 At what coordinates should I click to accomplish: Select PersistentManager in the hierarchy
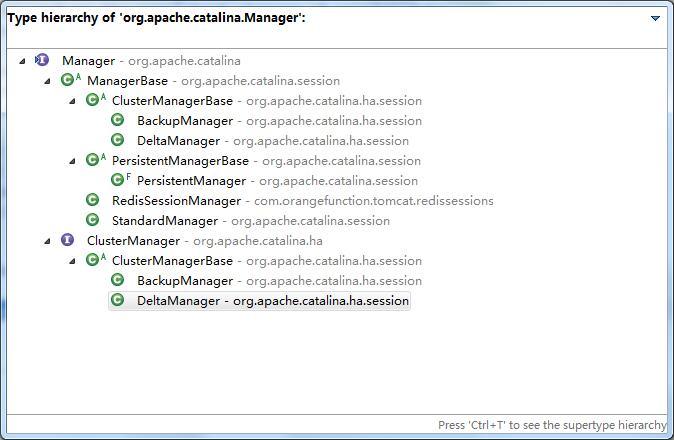coord(190,181)
